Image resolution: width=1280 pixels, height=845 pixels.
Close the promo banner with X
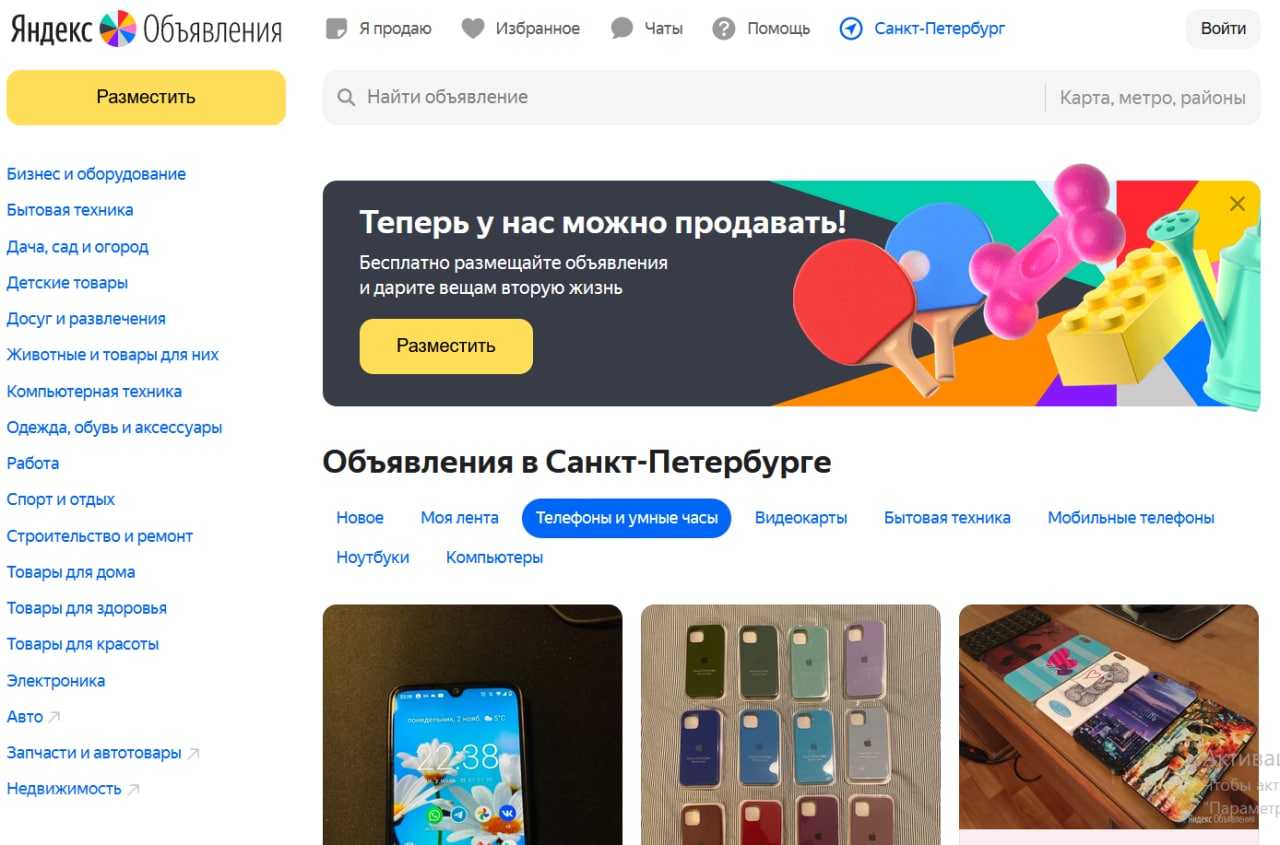coord(1237,204)
